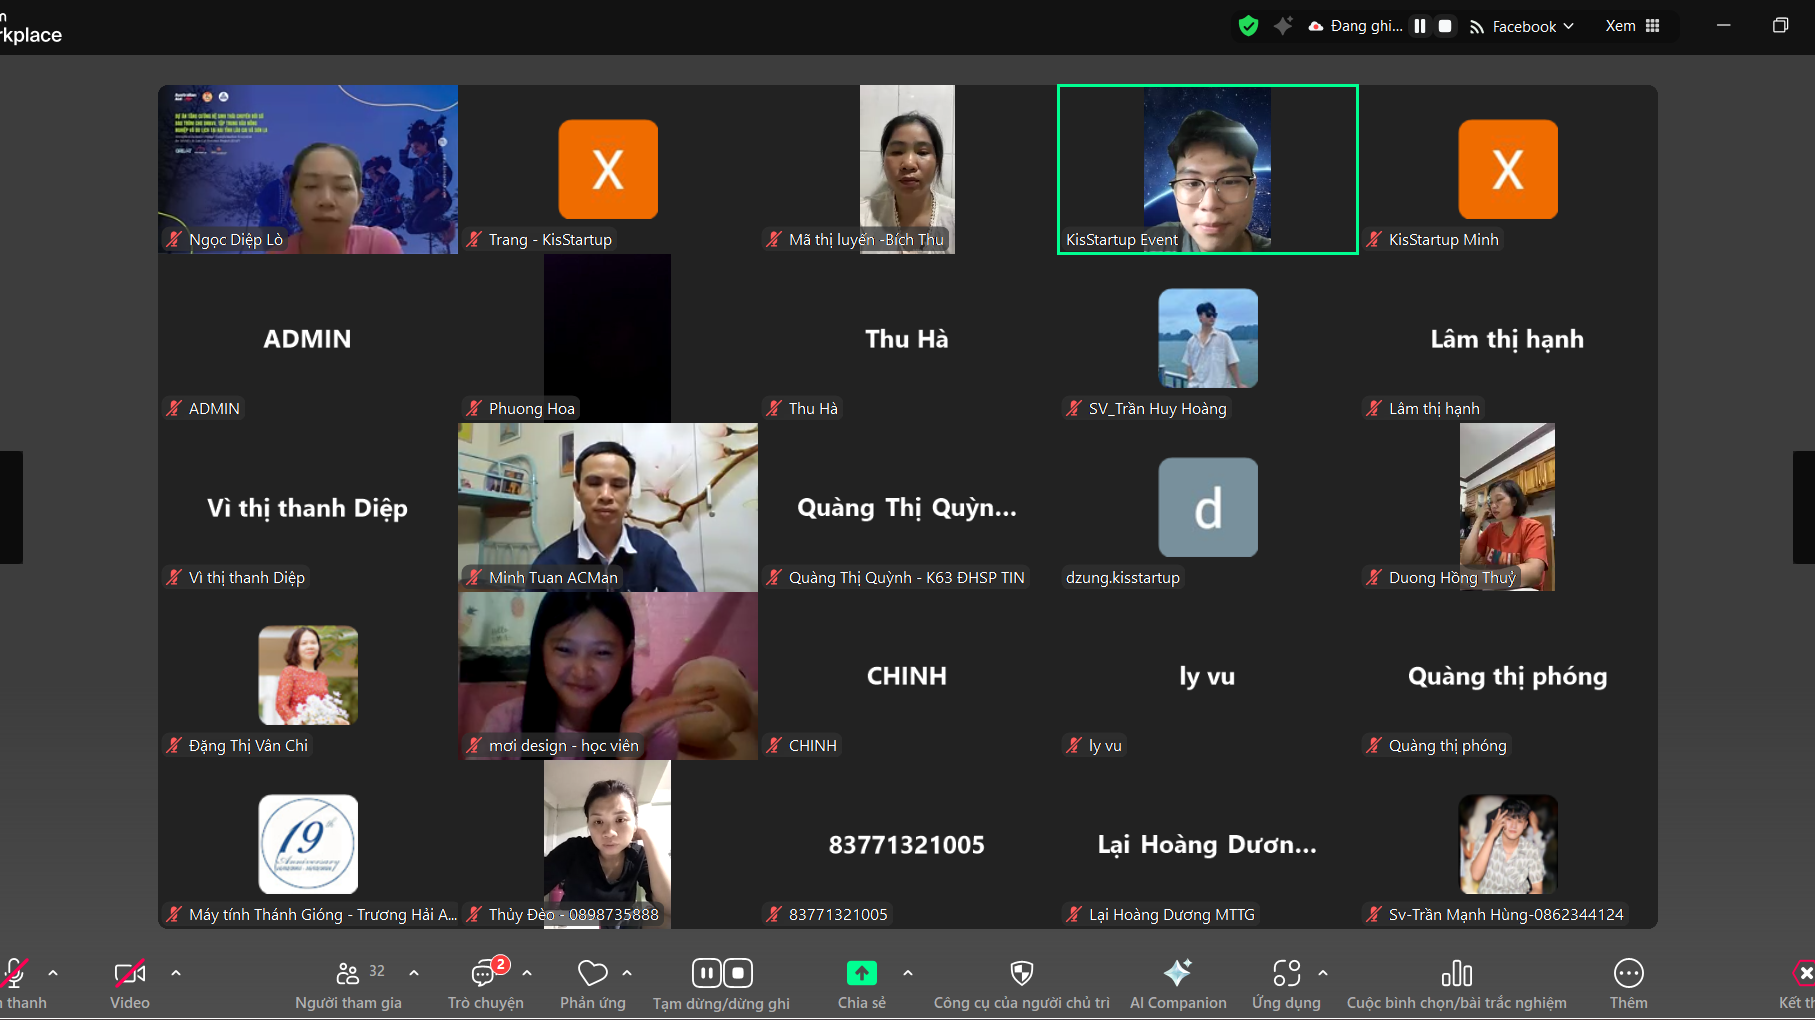
Task: Expand the share options arrow beside Chia sẻ
Action: coord(908,972)
